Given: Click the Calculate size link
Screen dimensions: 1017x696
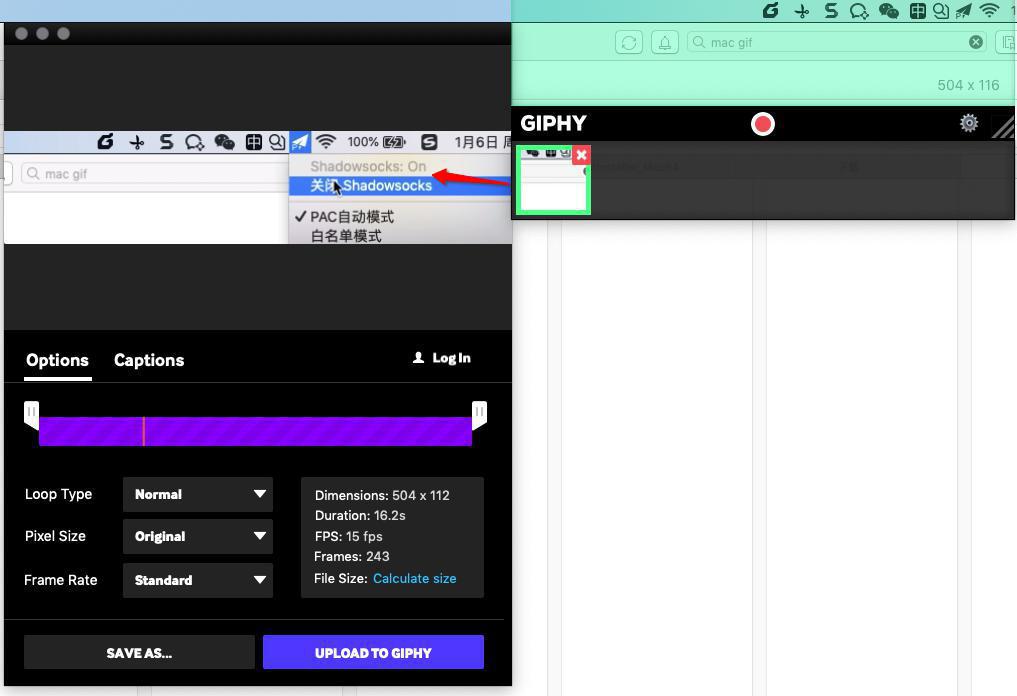Looking at the screenshot, I should pyautogui.click(x=414, y=578).
